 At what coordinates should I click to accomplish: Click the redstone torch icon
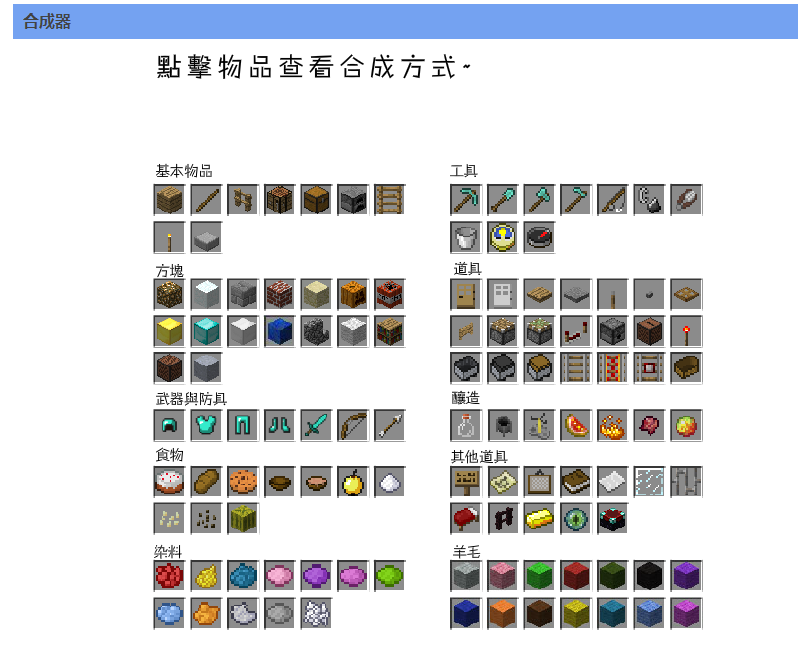[x=686, y=331]
